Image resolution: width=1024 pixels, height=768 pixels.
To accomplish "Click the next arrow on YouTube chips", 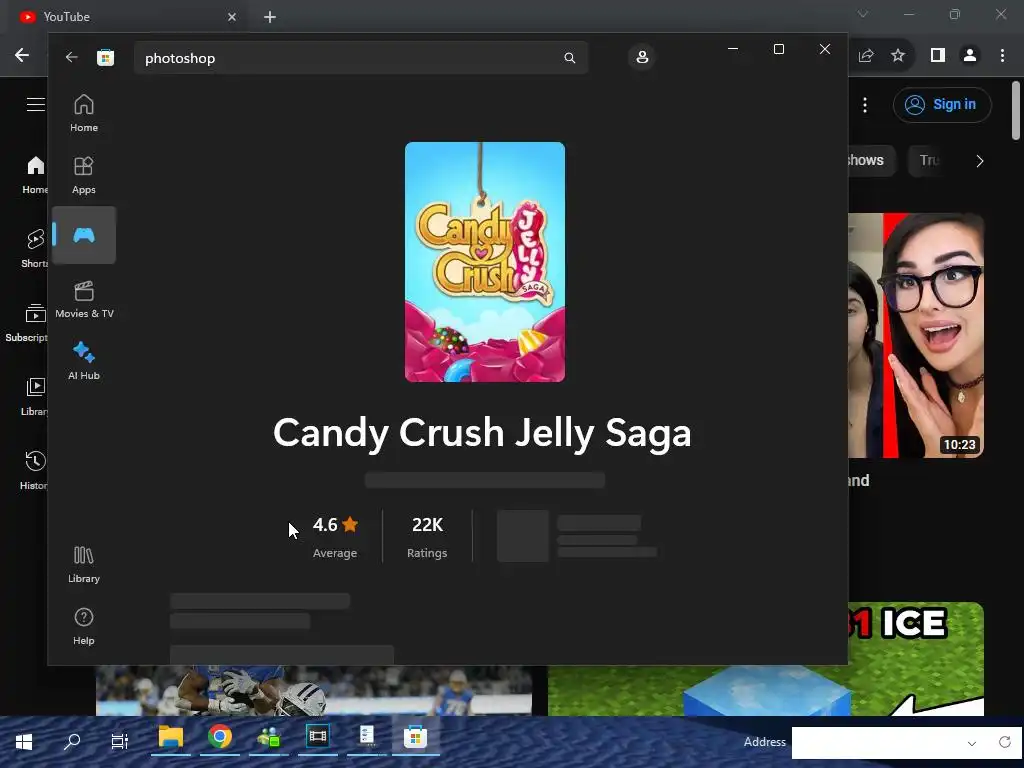I will [979, 161].
